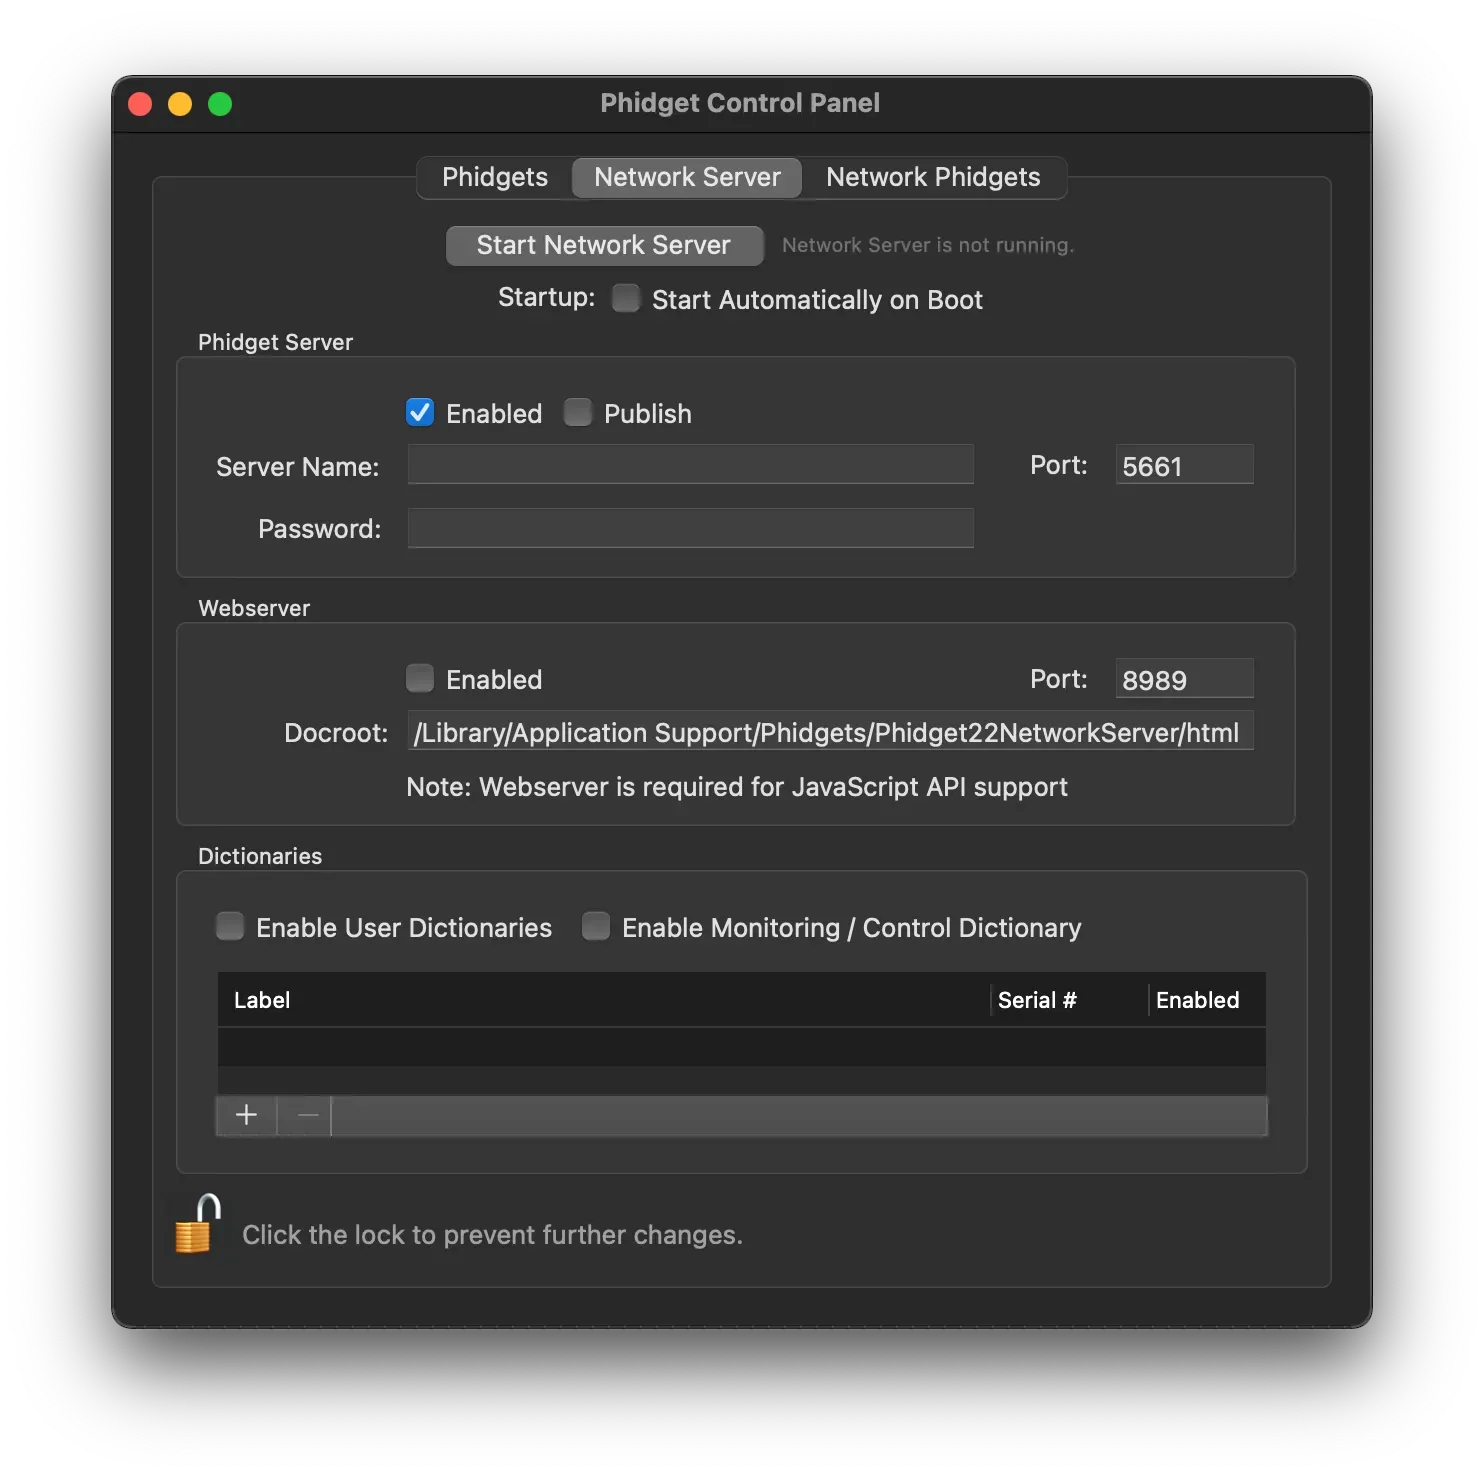
Task: Open the Network Phidgets tab
Action: (x=933, y=177)
